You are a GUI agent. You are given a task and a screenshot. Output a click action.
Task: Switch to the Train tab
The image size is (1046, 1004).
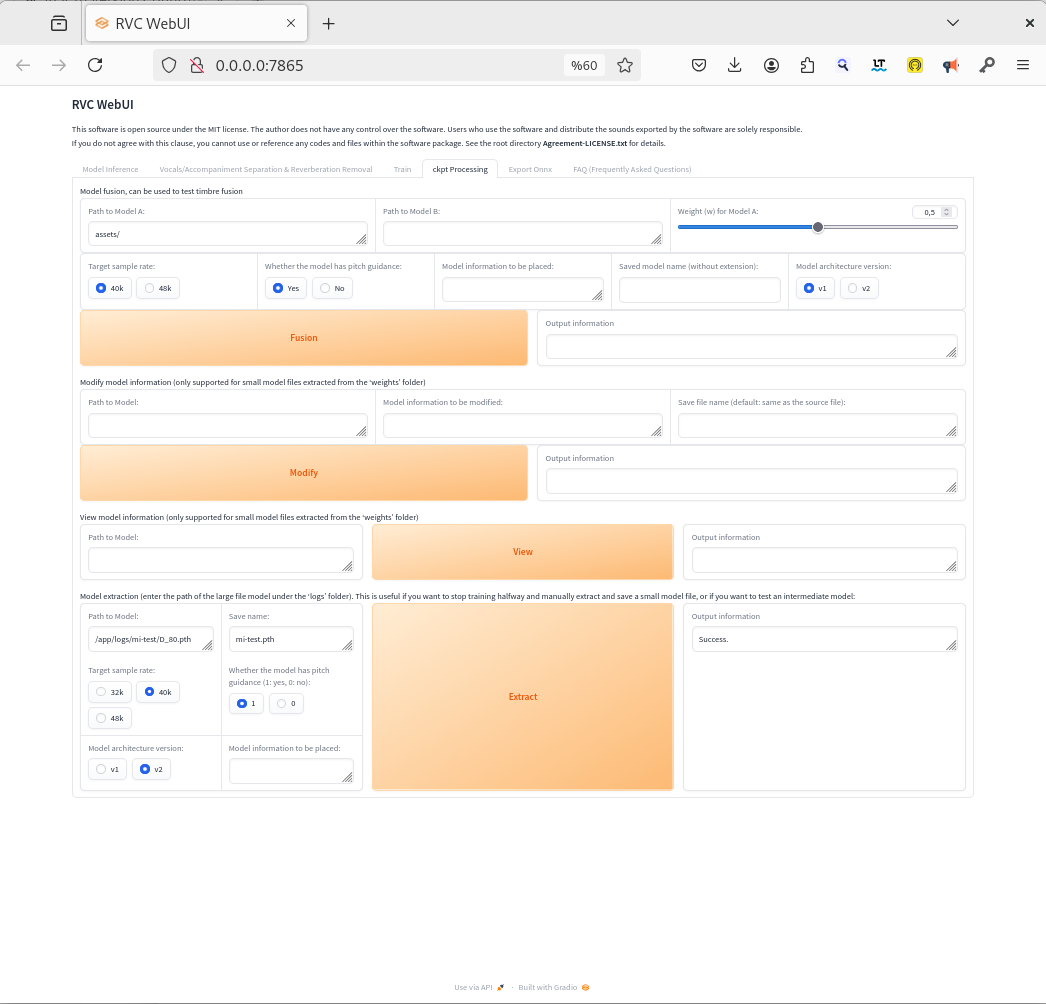point(402,169)
